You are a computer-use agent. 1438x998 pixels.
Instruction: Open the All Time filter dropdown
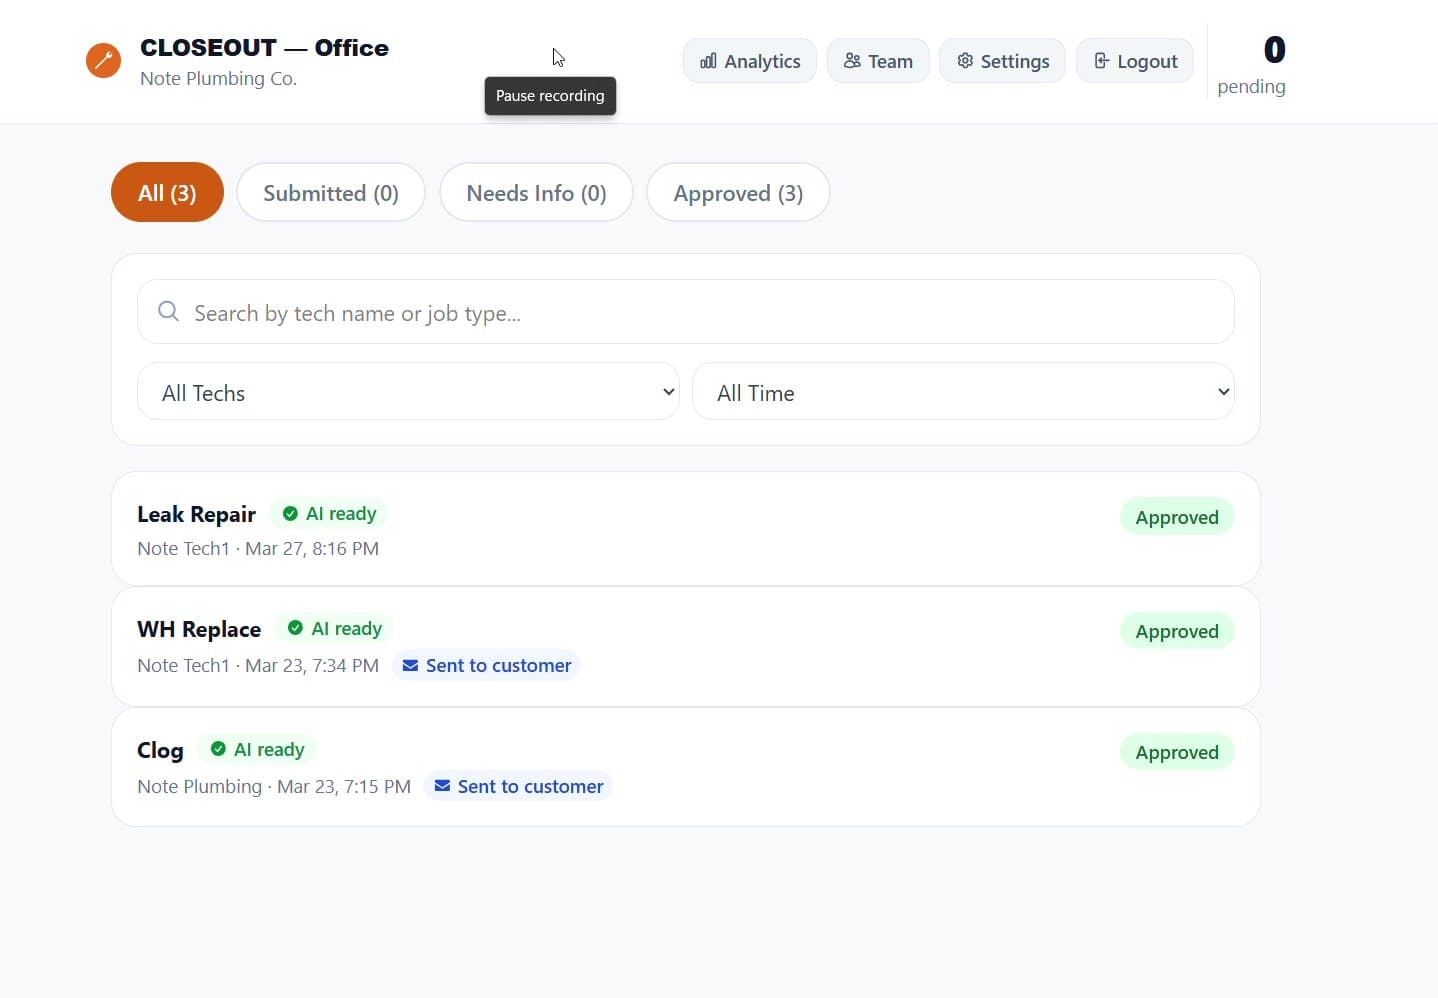tap(963, 391)
